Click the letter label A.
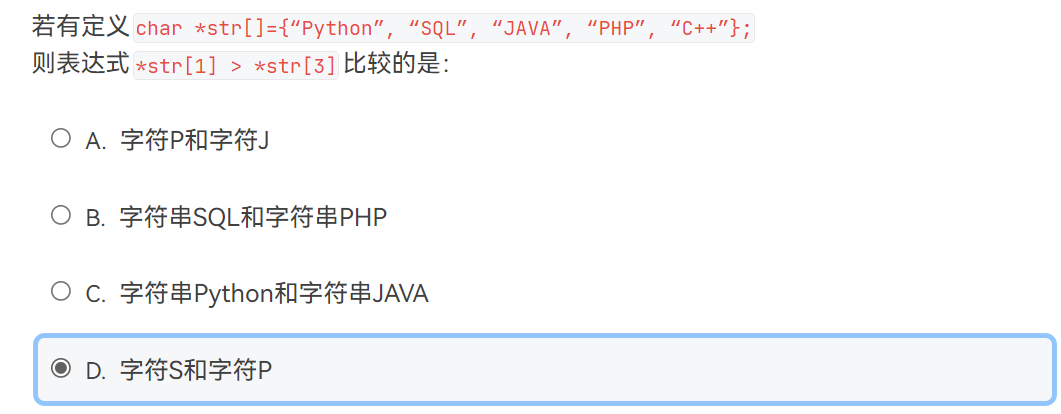Viewport: 1061px width, 414px height. pos(95,141)
